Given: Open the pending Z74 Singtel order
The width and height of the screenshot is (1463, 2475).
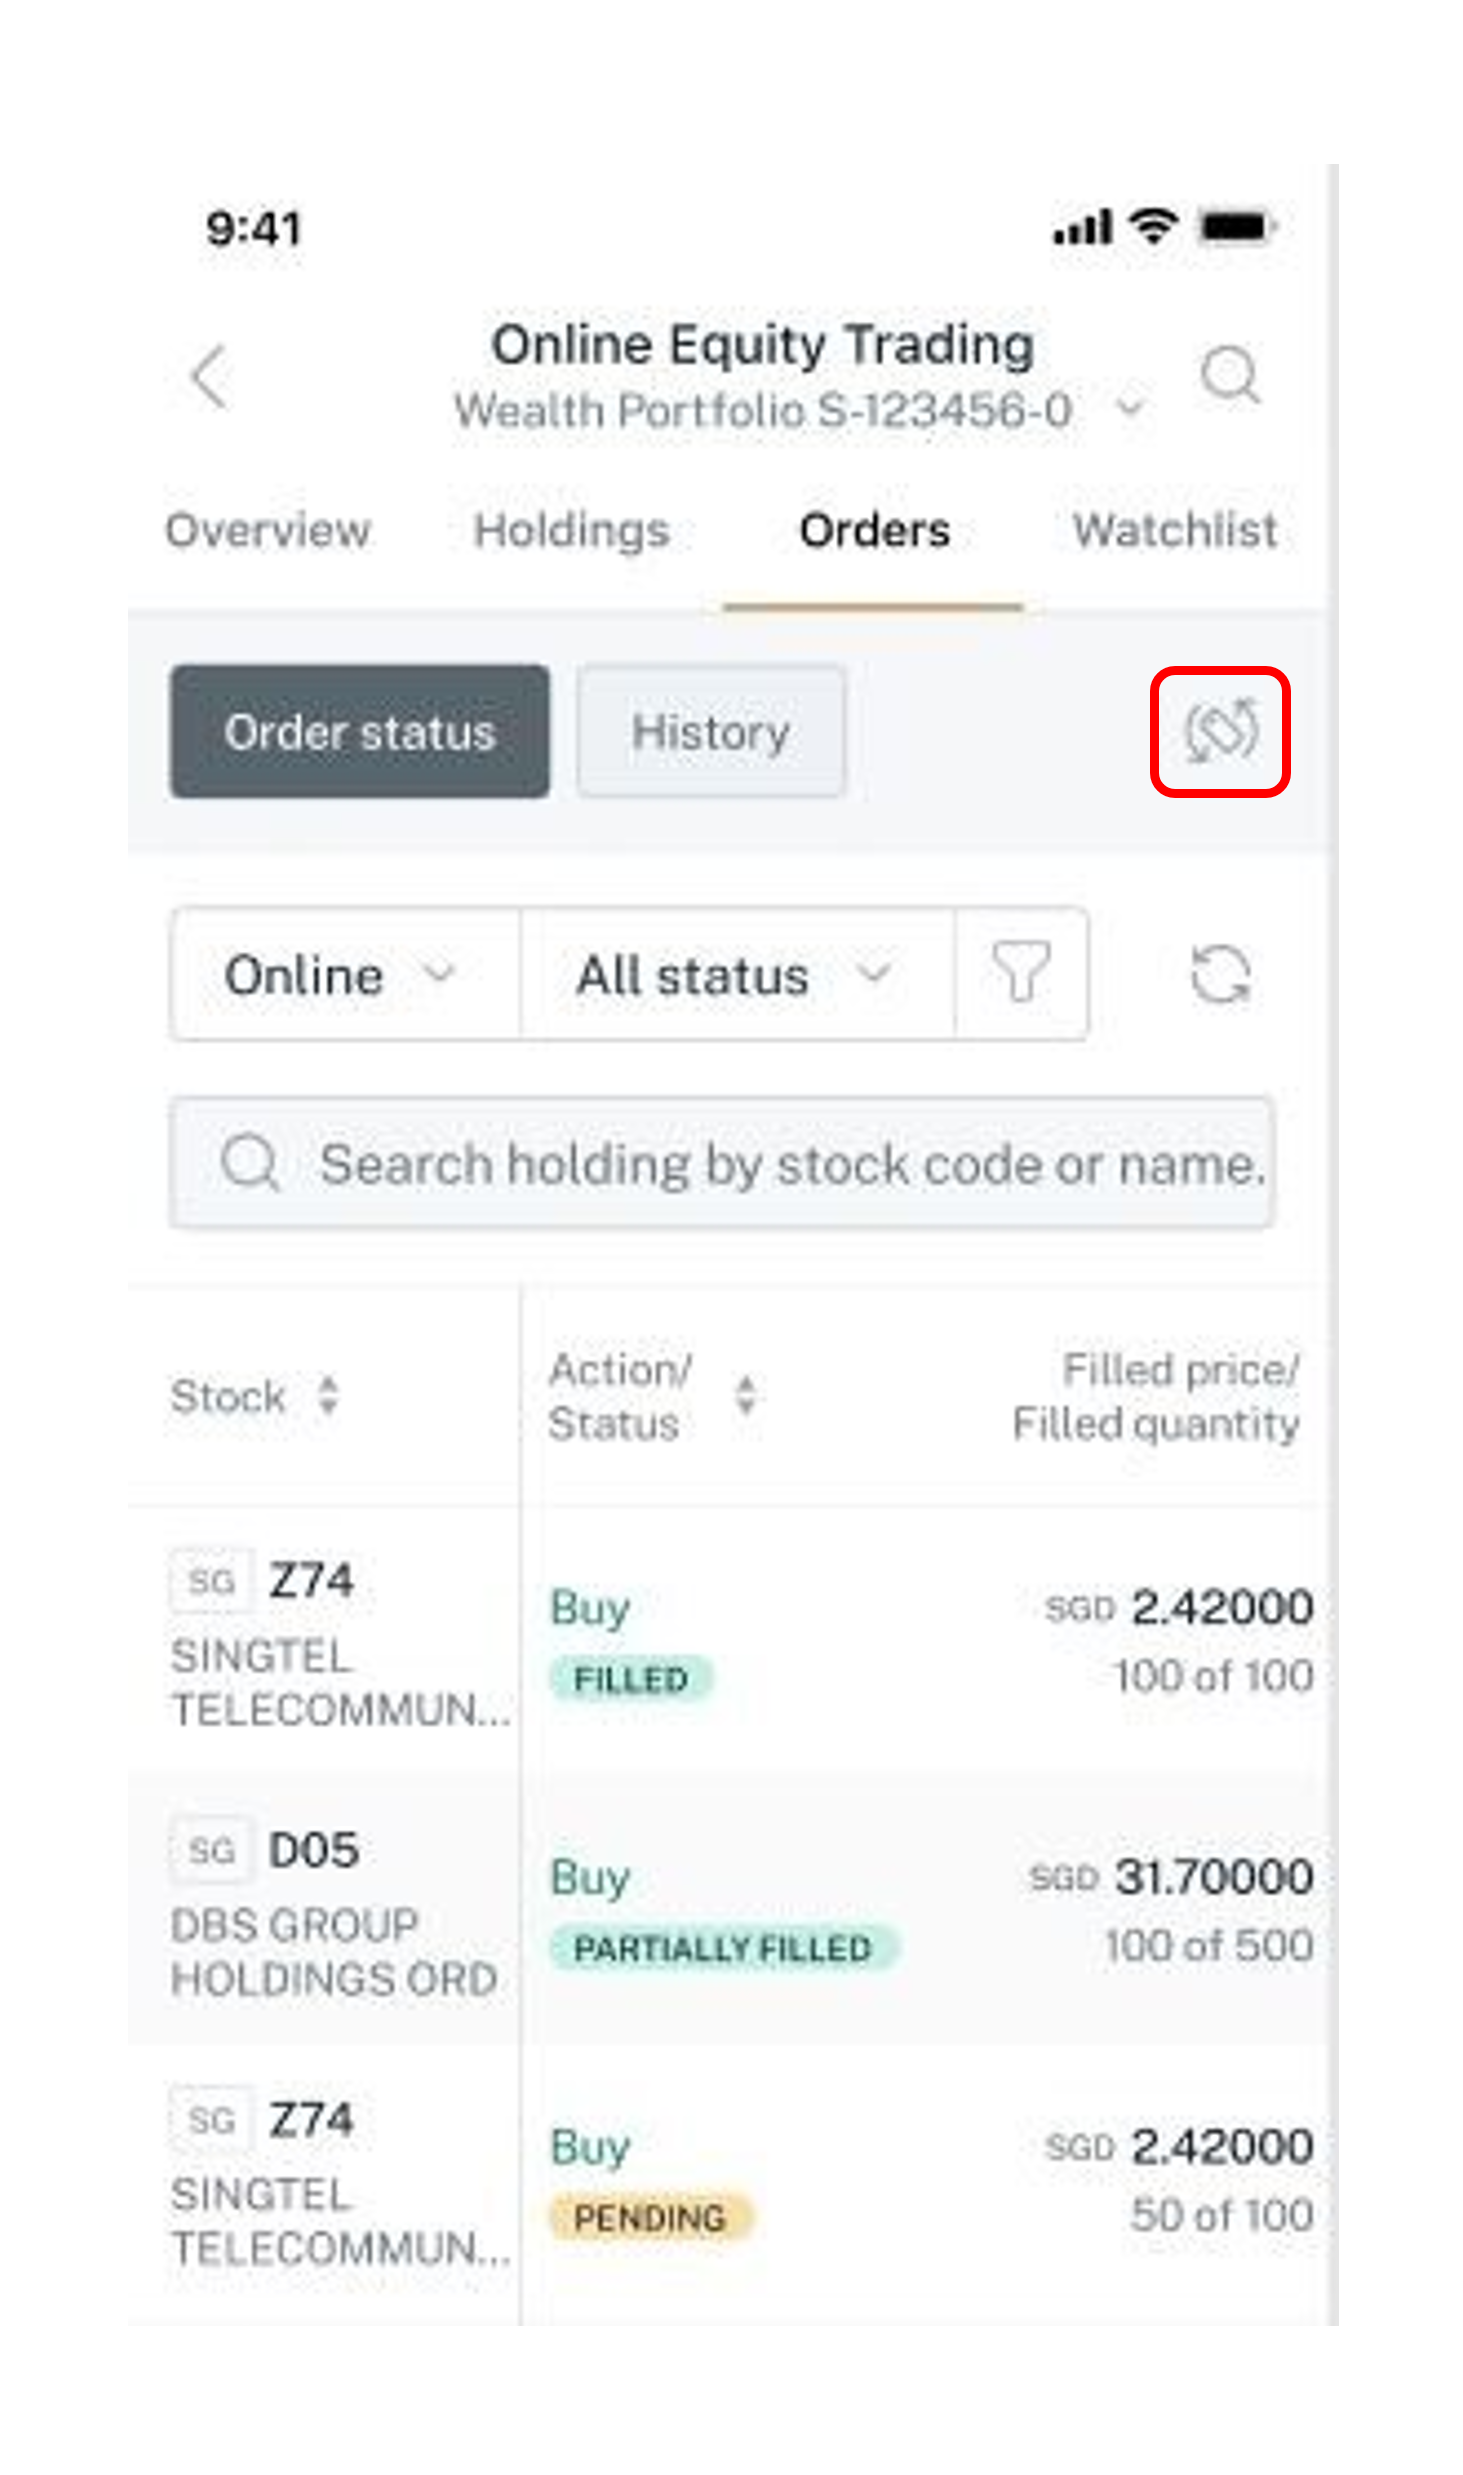Looking at the screenshot, I should coord(732,2181).
